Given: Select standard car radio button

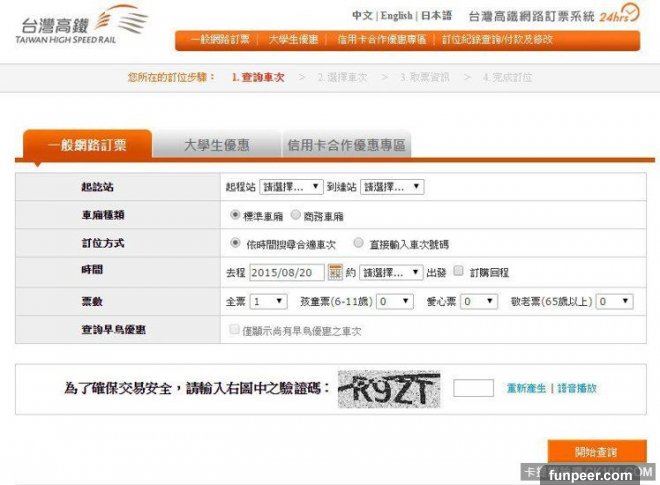Looking at the screenshot, I should coord(235,215).
